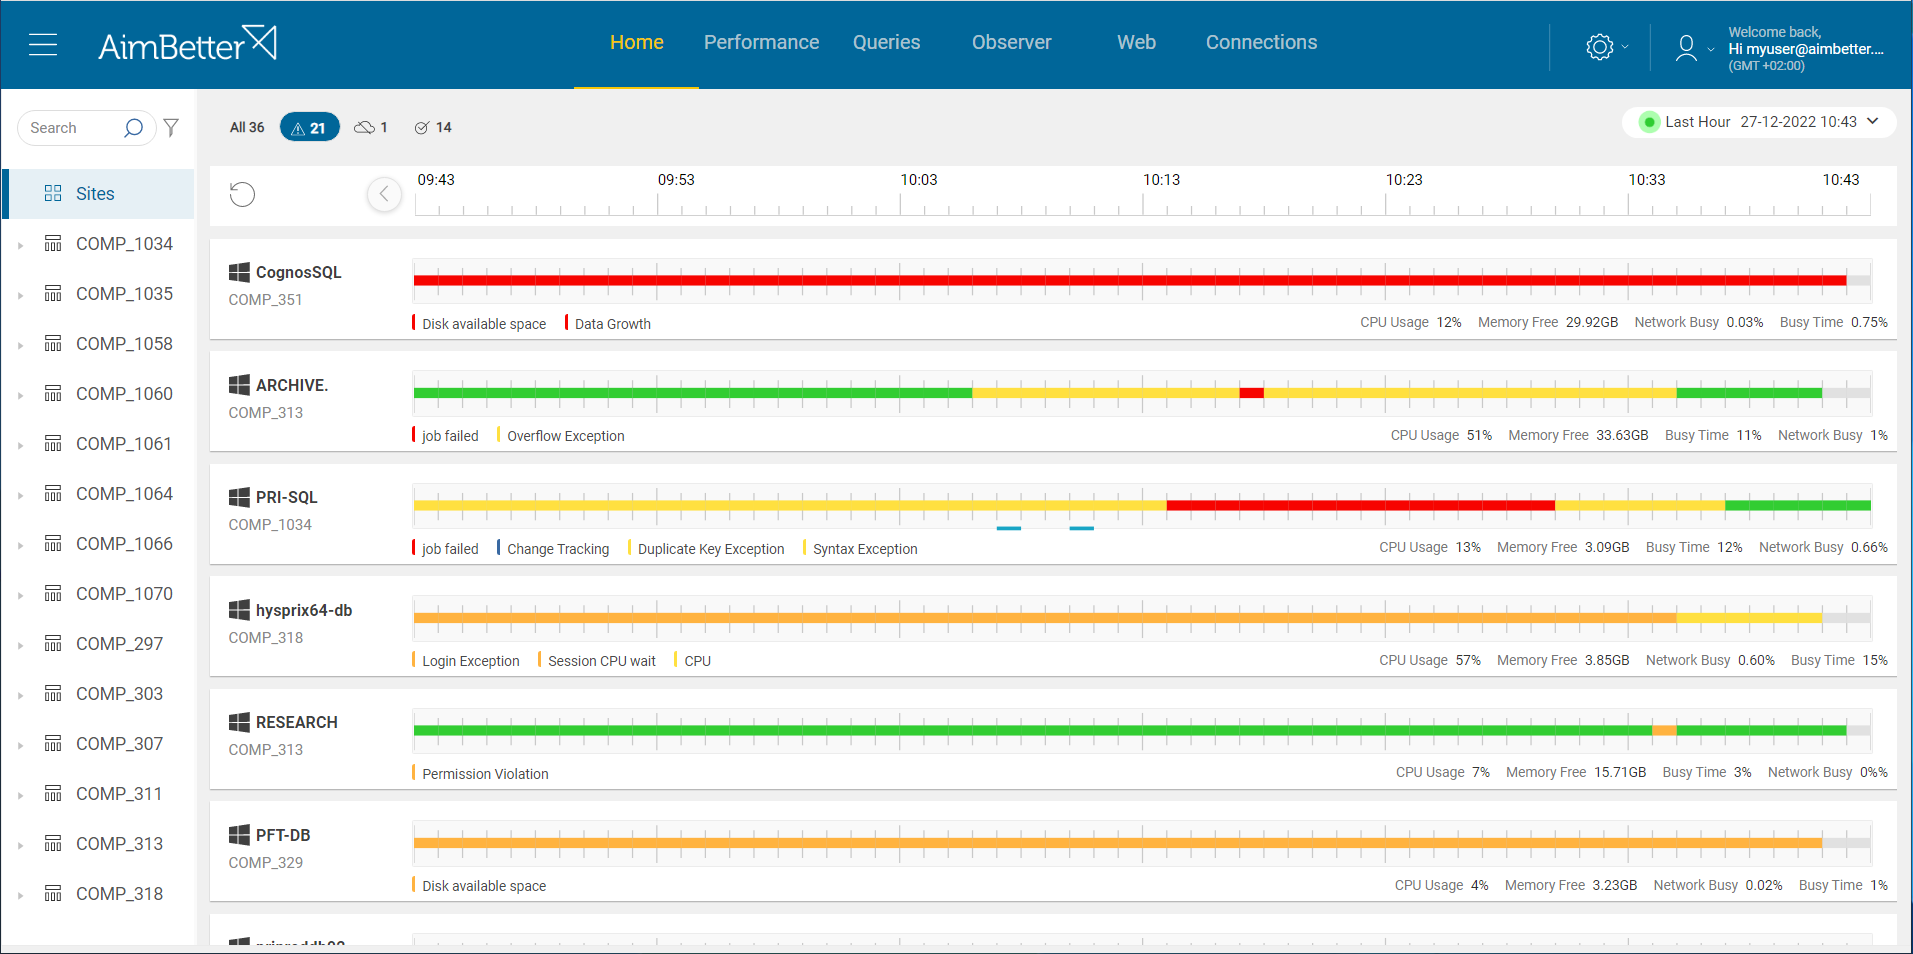Open the hamburger navigation menu
The image size is (1913, 954).
[43, 44]
